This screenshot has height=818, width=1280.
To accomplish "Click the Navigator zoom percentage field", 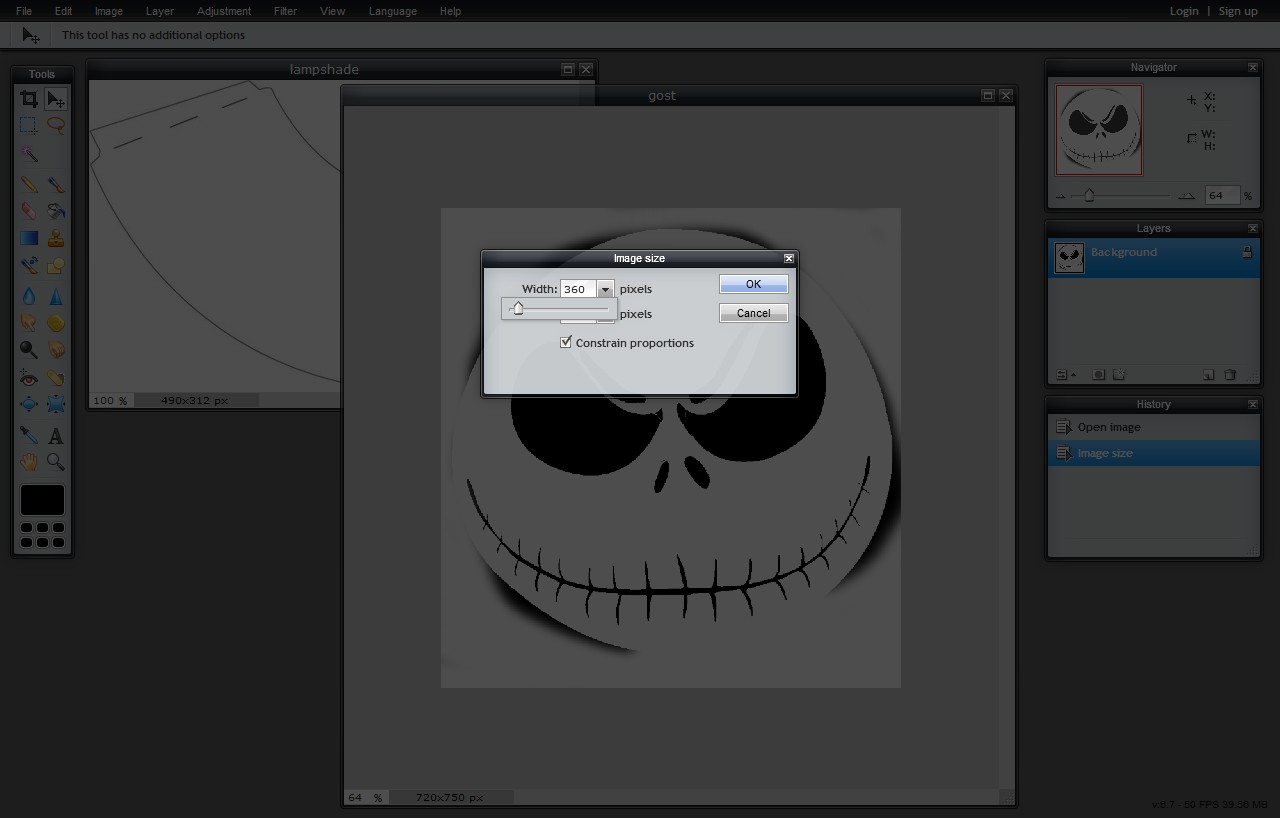I will 1222,196.
